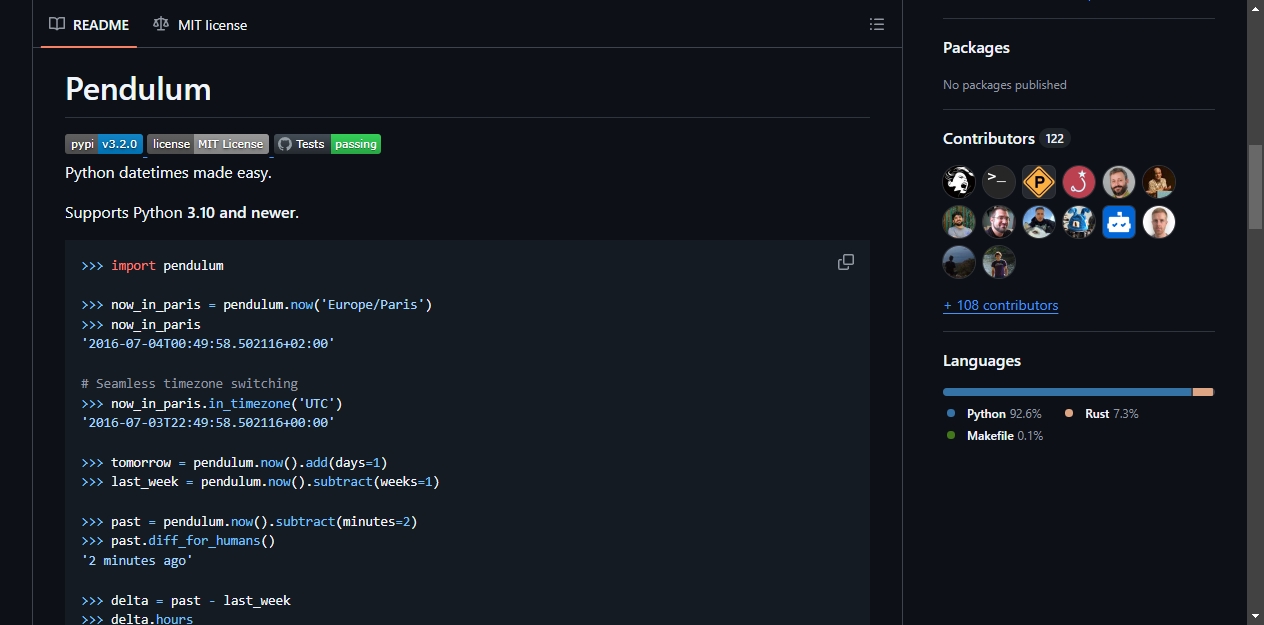Open the + 108 contributors link

tap(1000, 305)
